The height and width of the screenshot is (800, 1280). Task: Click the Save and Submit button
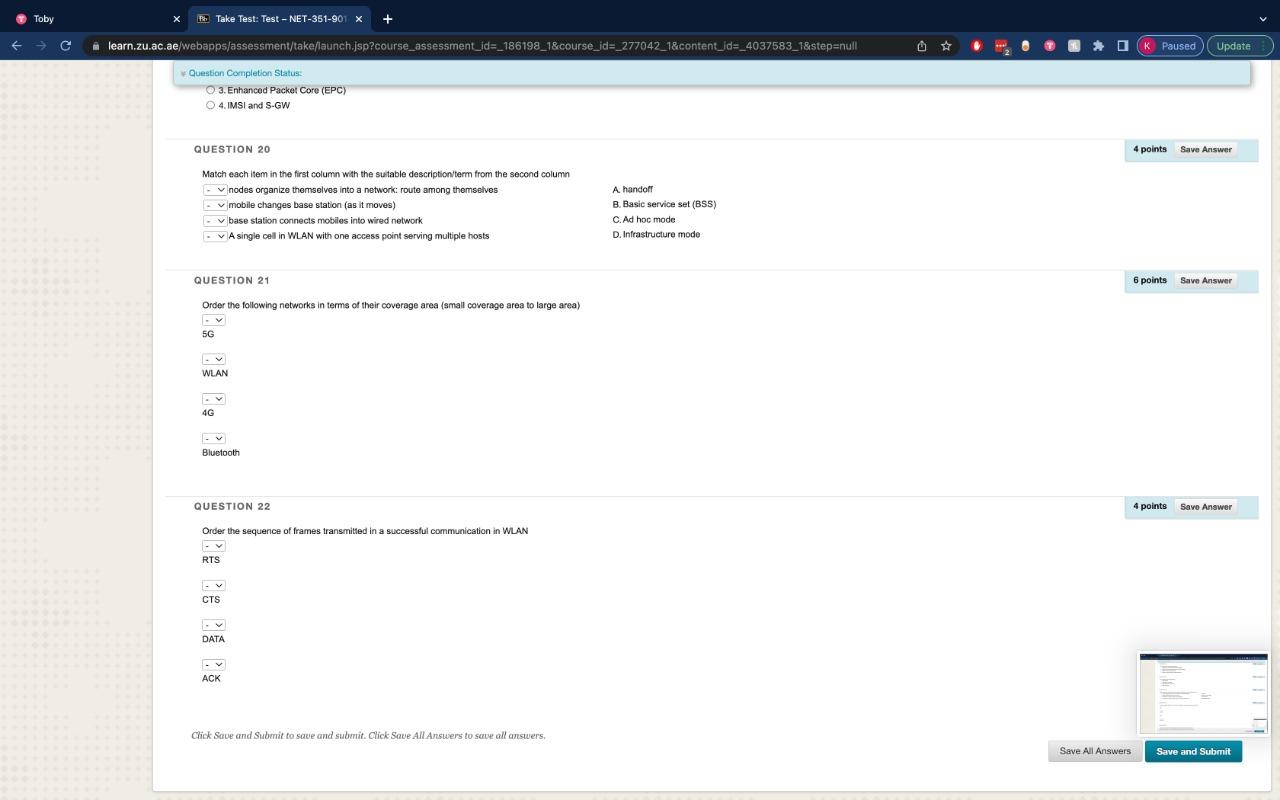[1193, 751]
